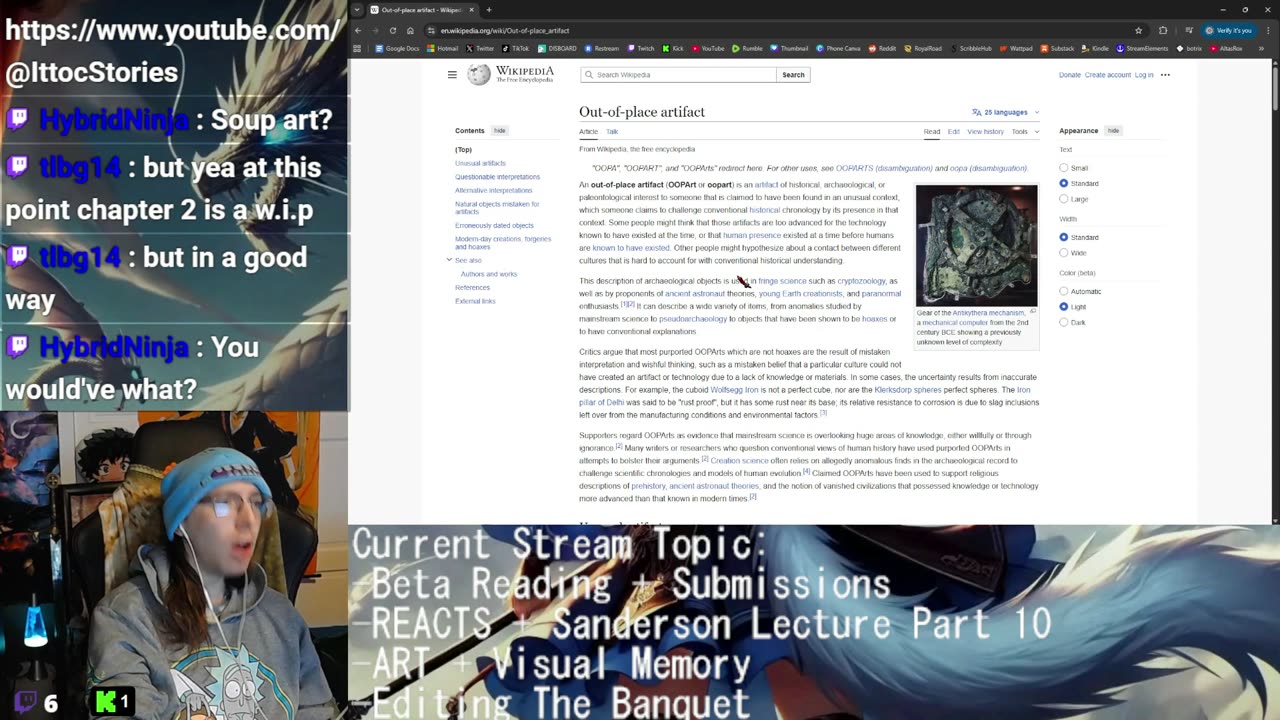The image size is (1280, 720).
Task: Open the Restream bookmark
Action: coord(602,48)
